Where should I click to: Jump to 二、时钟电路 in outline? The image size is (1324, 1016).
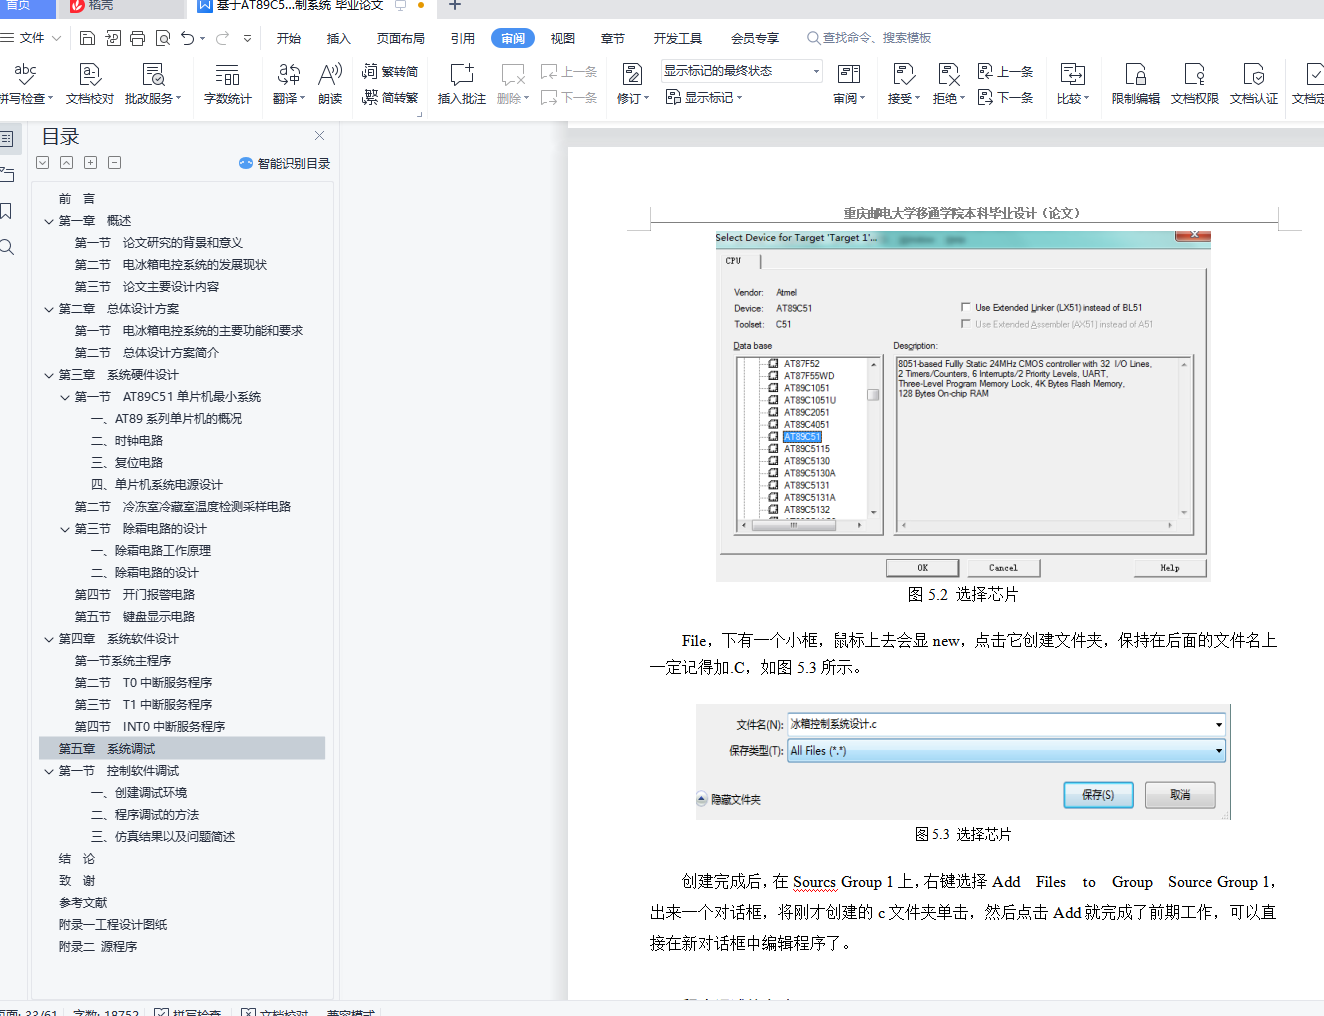[x=127, y=441]
